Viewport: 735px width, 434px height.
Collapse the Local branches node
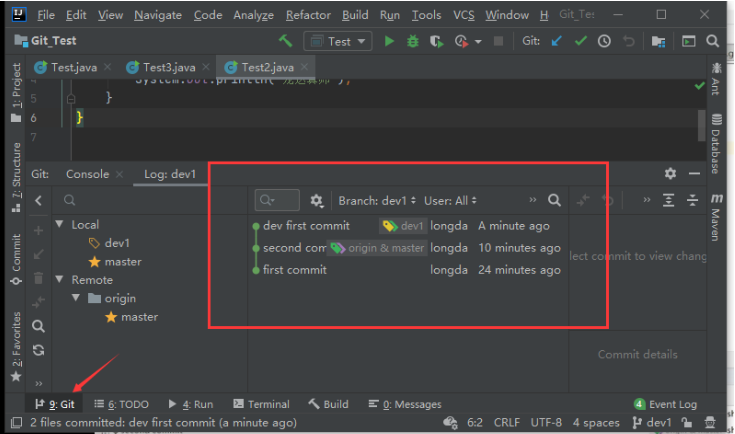pyautogui.click(x=60, y=224)
